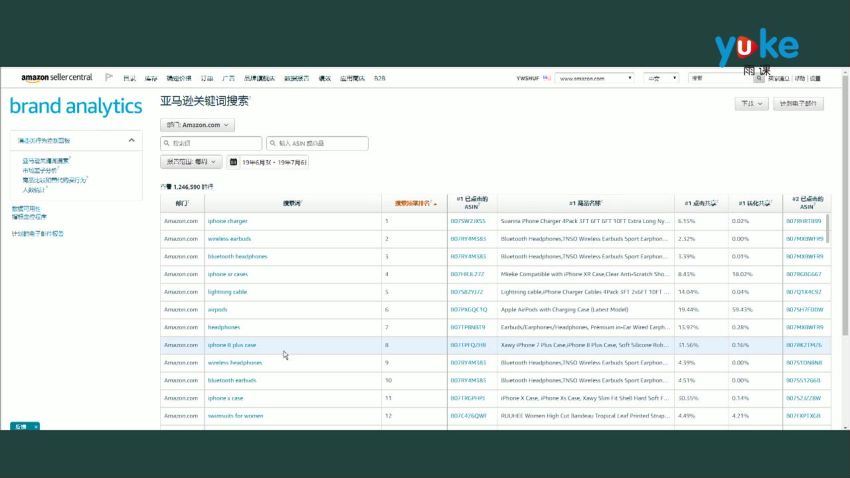This screenshot has width=850, height=478.
Task: Sort by the search frequency rank column
Action: [x=414, y=203]
